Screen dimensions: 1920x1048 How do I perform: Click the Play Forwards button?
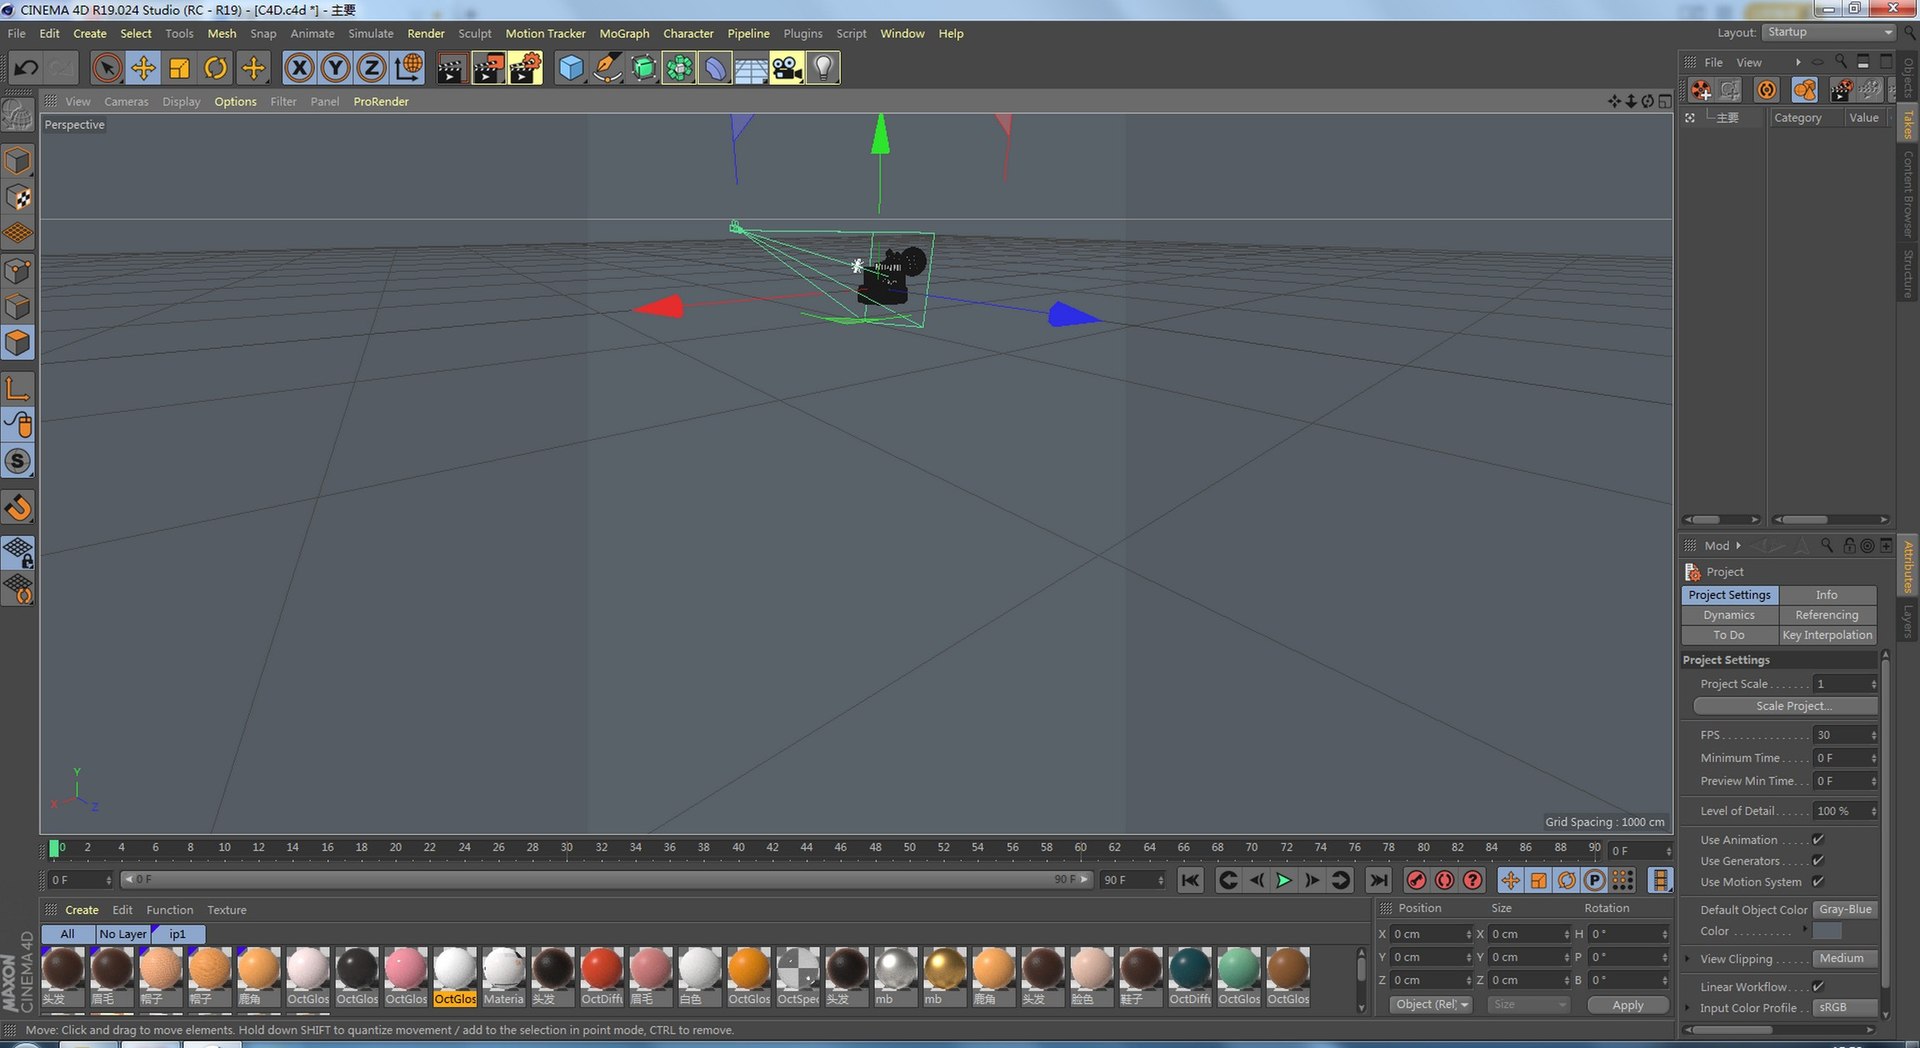click(x=1284, y=880)
